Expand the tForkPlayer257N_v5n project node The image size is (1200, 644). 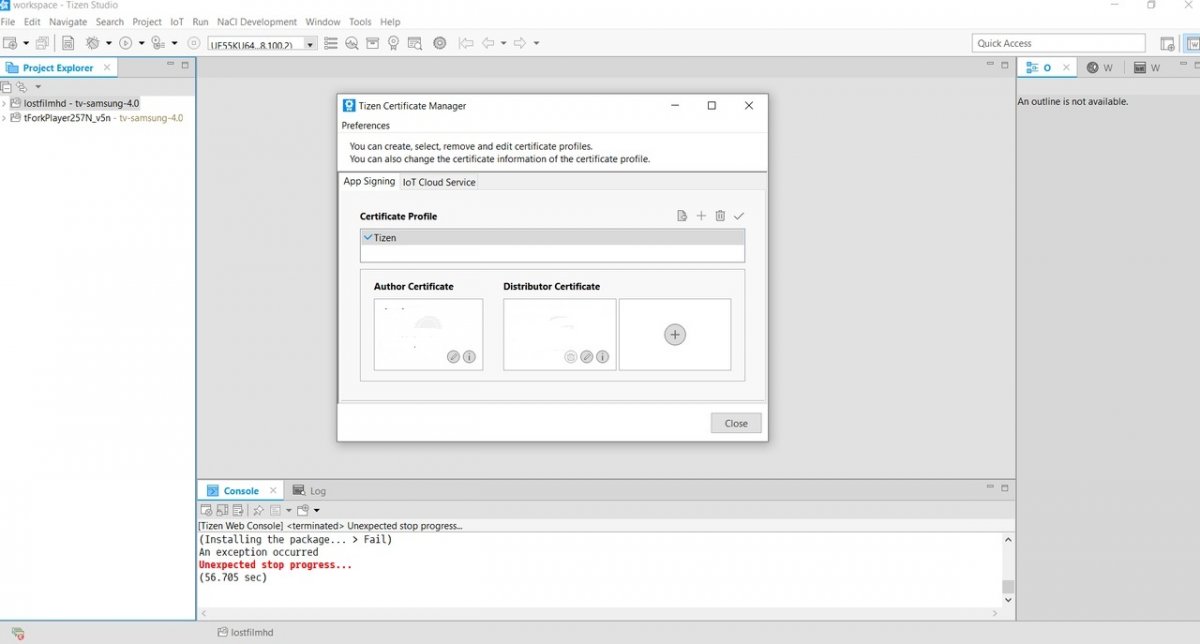(4, 118)
